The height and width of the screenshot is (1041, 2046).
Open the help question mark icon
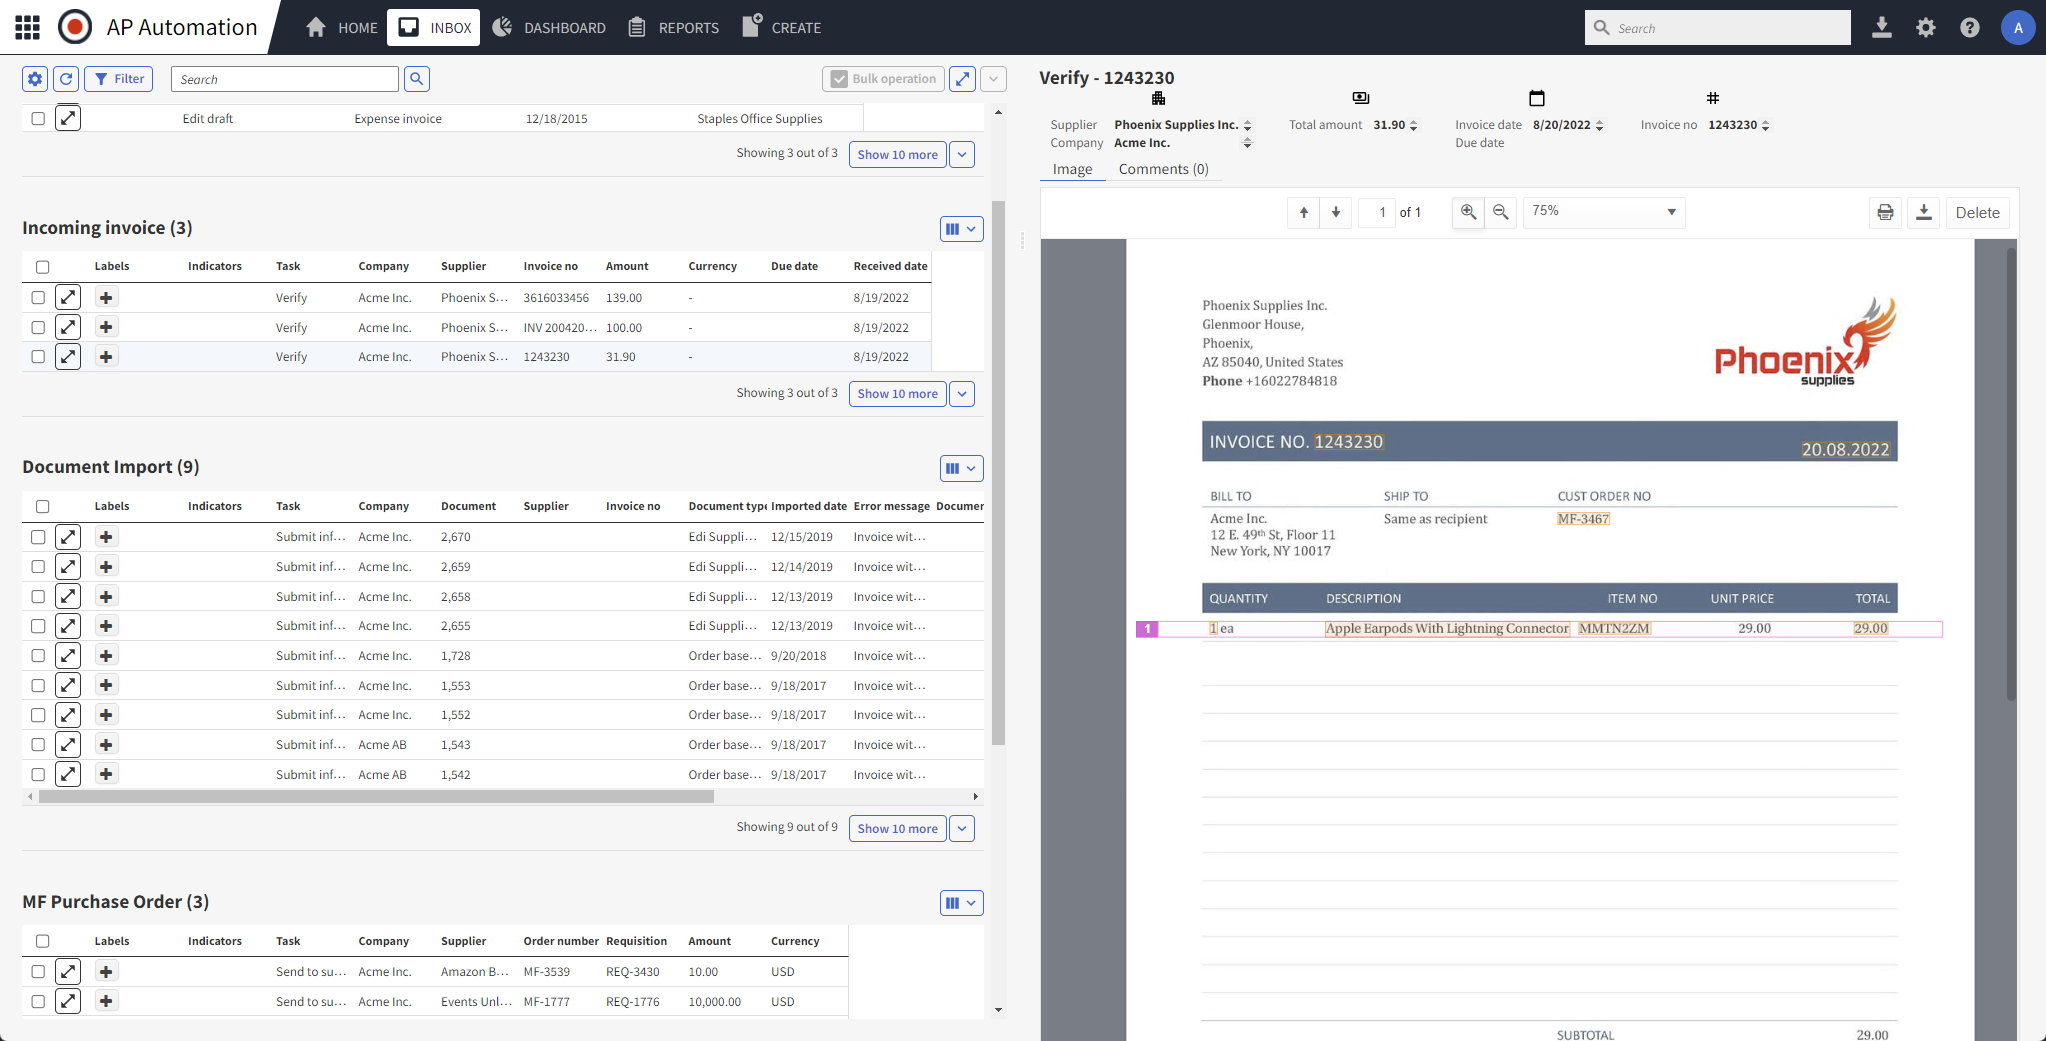[x=1969, y=27]
